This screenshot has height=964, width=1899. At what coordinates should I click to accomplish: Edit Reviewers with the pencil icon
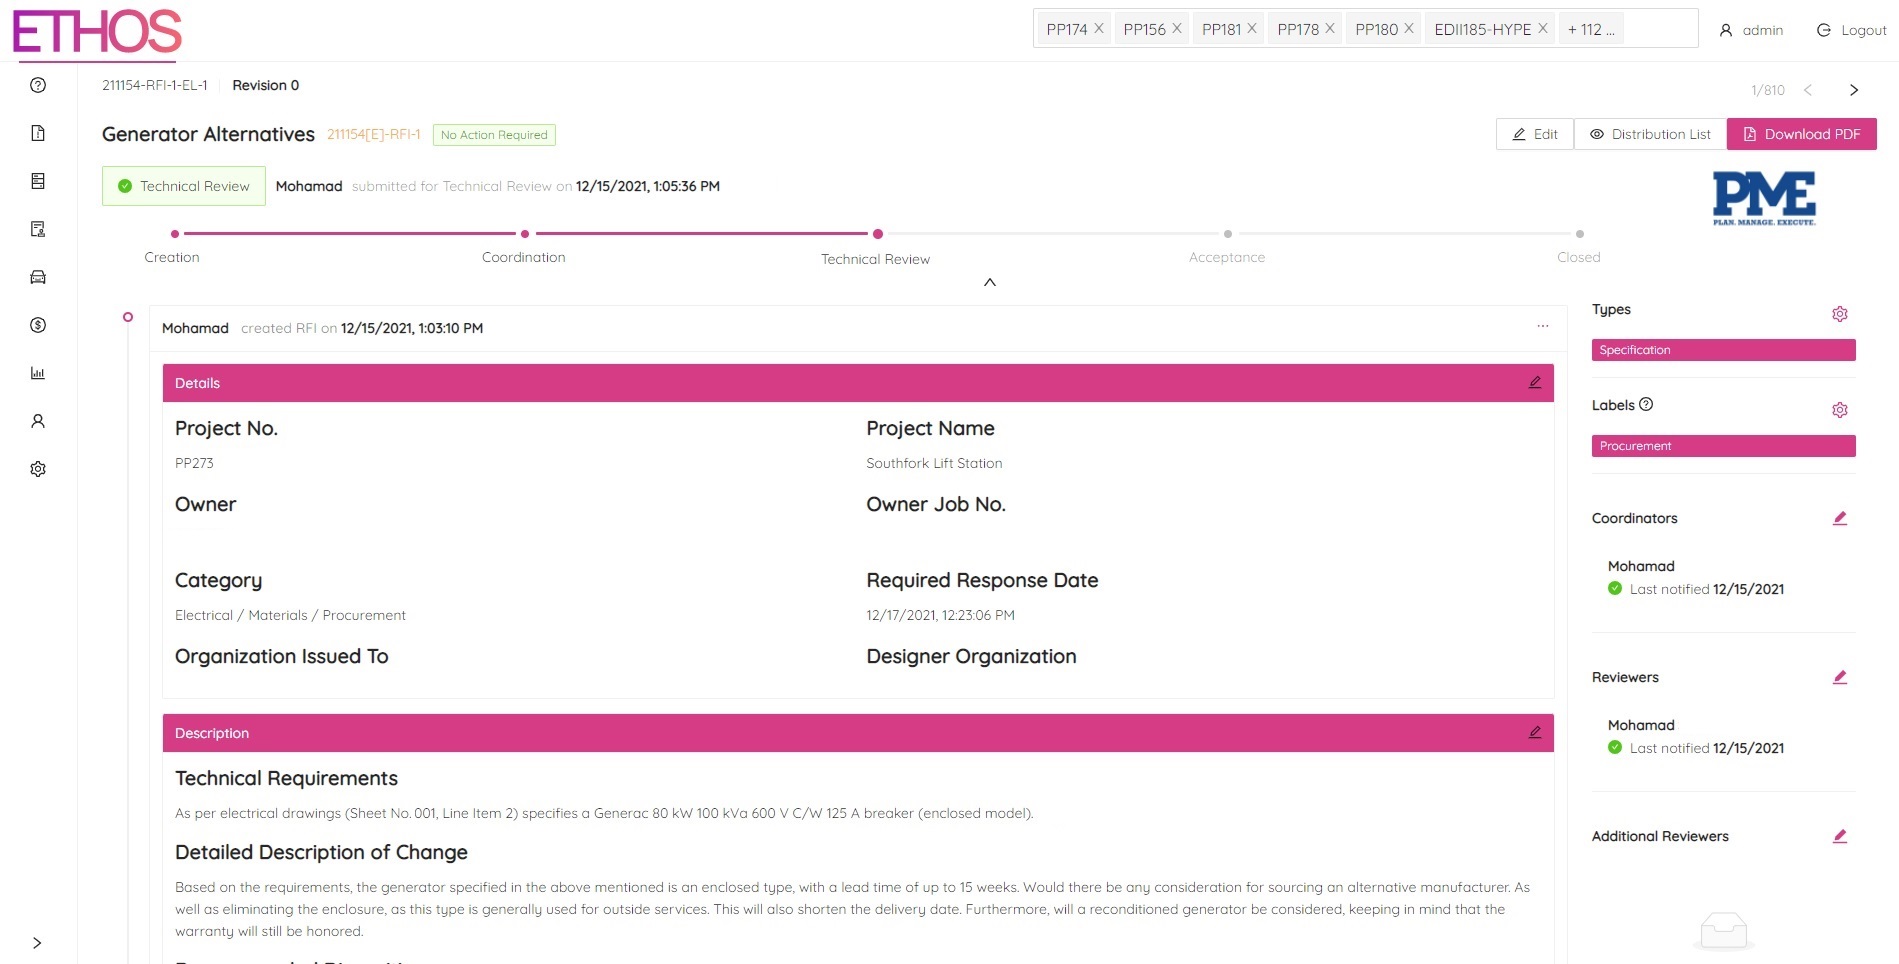point(1839,677)
